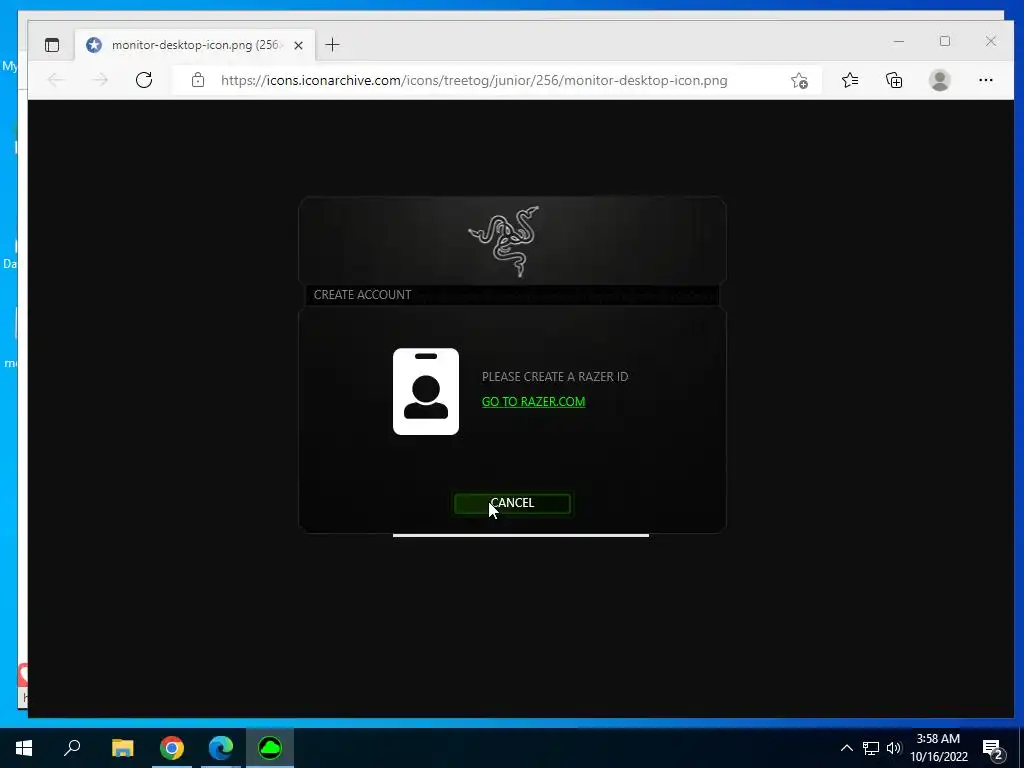Viewport: 1024px width, 768px height.
Task: Go forward to the next page
Action: pos(100,80)
